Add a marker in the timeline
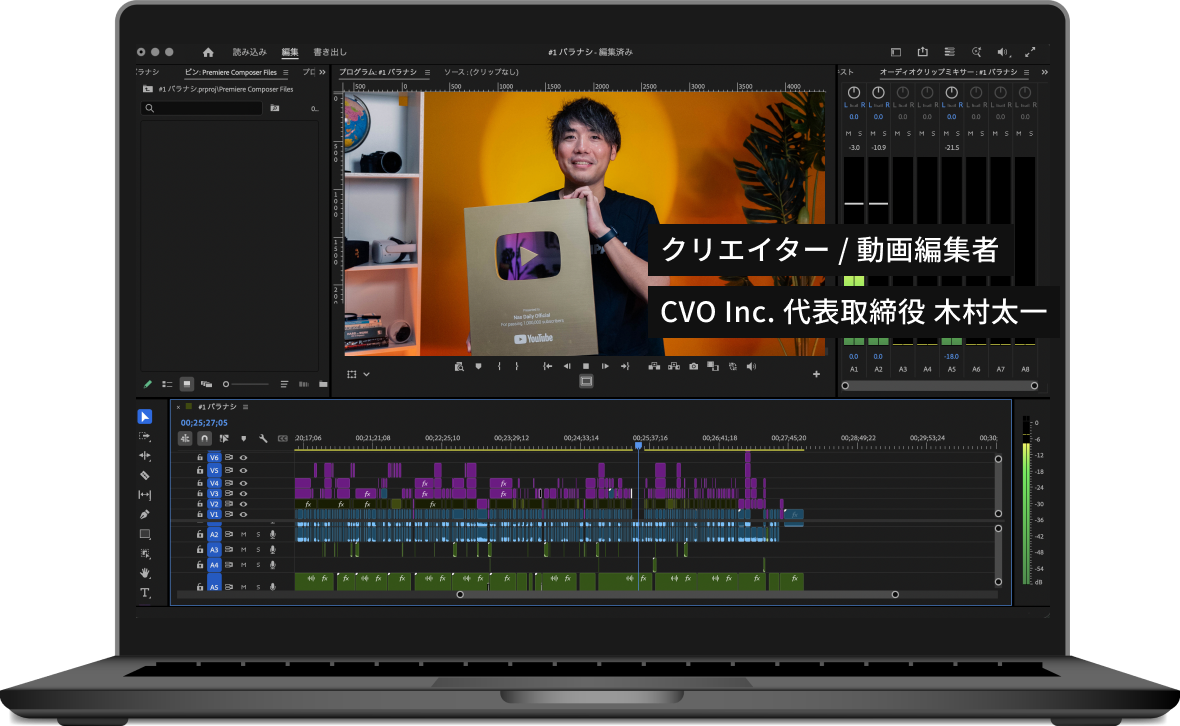 coord(243,439)
